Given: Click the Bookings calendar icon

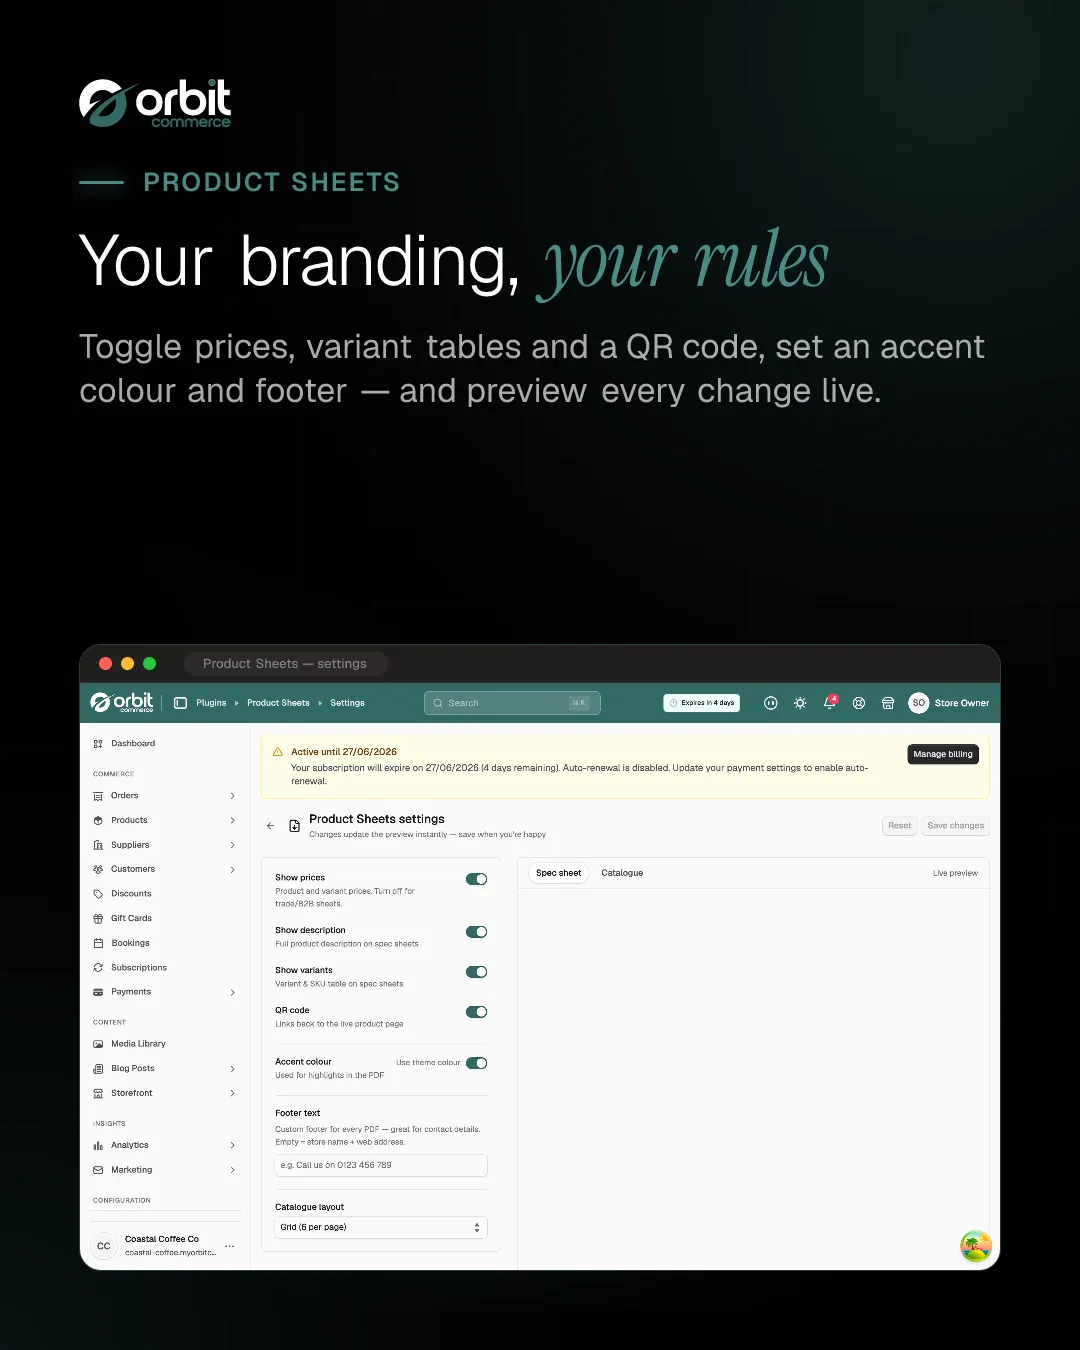Looking at the screenshot, I should 98,943.
